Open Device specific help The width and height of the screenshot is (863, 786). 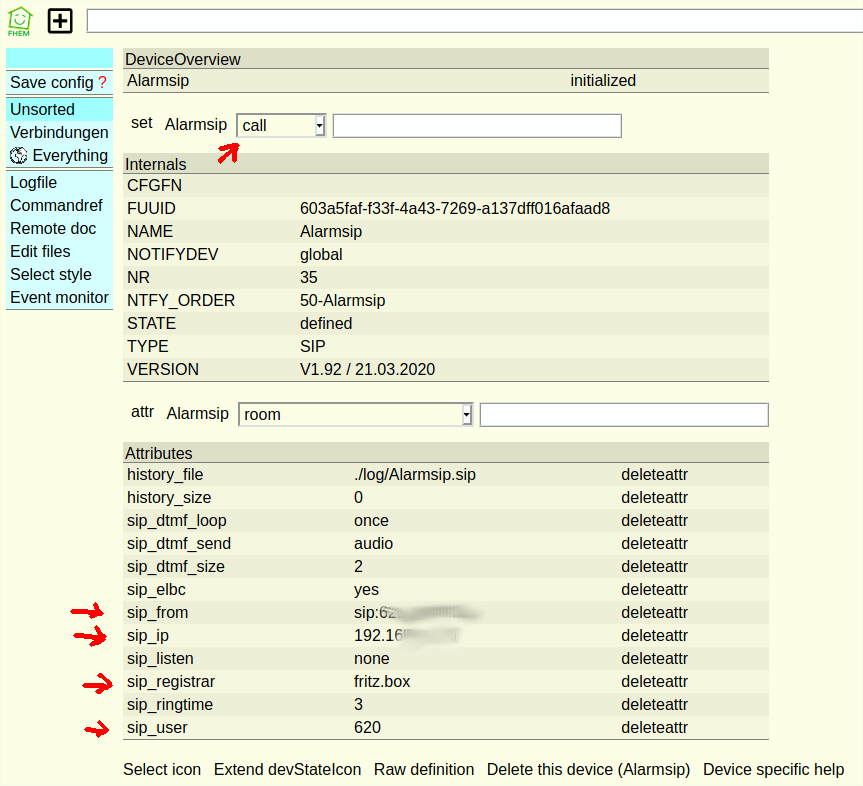pyautogui.click(x=773, y=770)
